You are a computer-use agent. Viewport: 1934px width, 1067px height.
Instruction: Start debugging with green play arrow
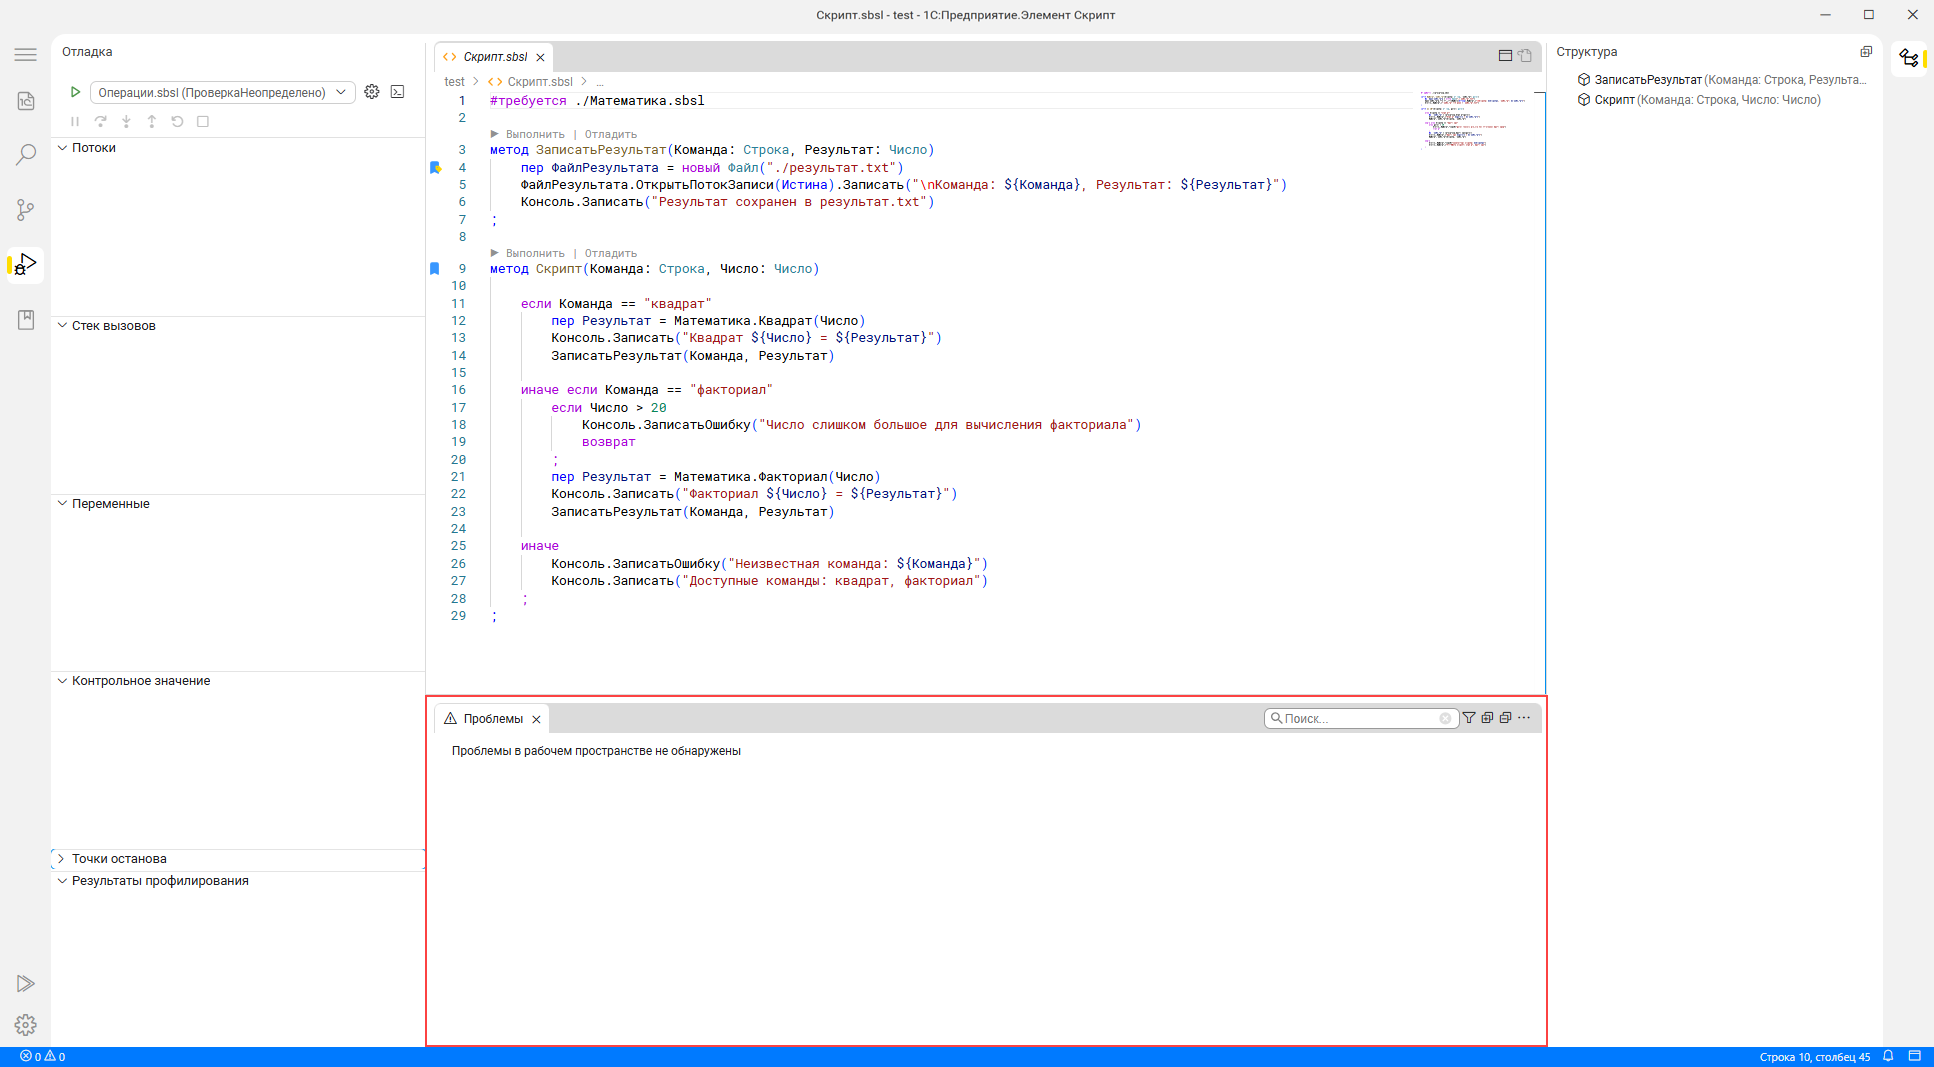tap(75, 92)
